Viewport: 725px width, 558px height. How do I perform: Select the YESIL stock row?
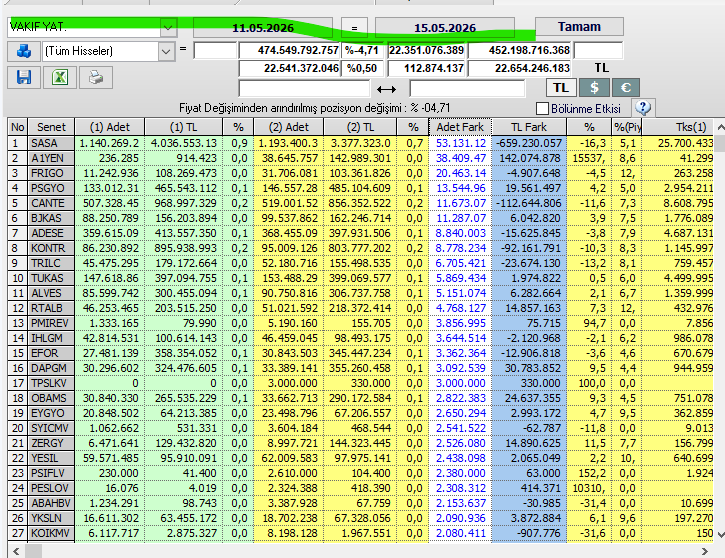pyautogui.click(x=361, y=458)
